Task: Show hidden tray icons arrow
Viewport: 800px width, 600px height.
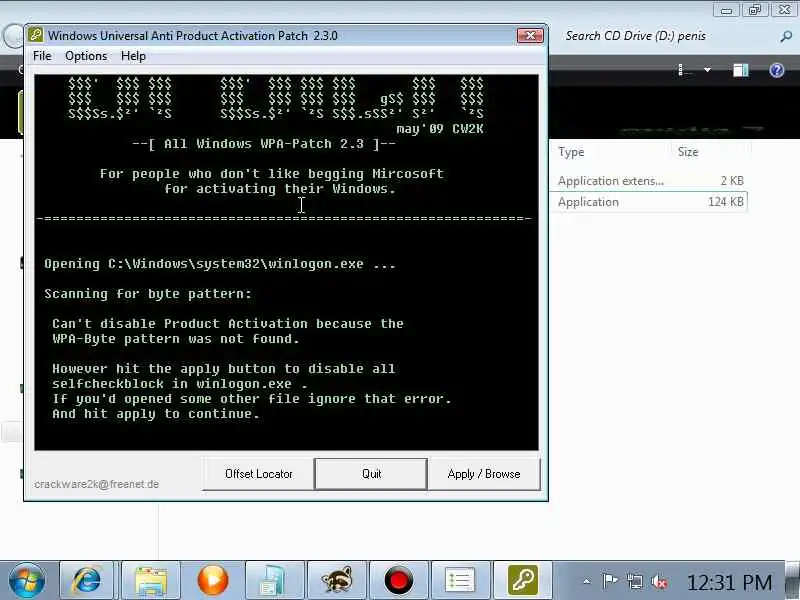Action: click(x=587, y=581)
